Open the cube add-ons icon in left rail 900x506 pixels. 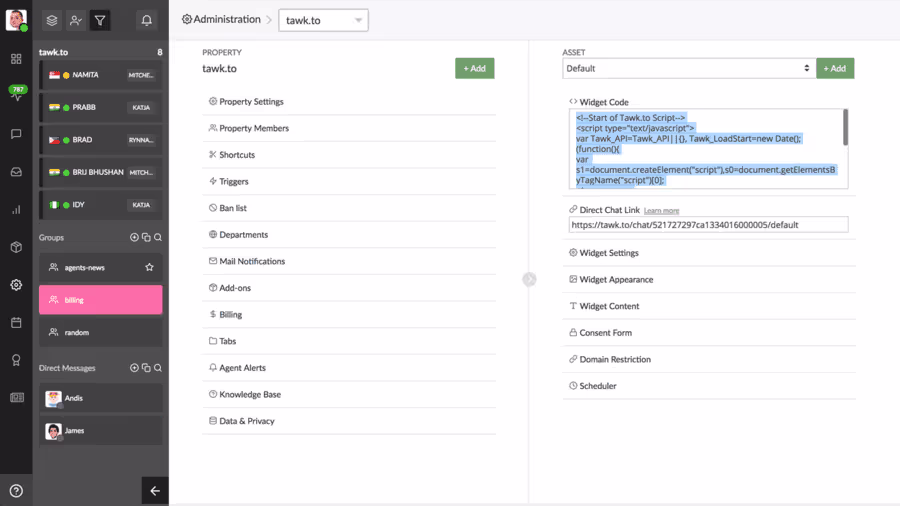click(16, 247)
